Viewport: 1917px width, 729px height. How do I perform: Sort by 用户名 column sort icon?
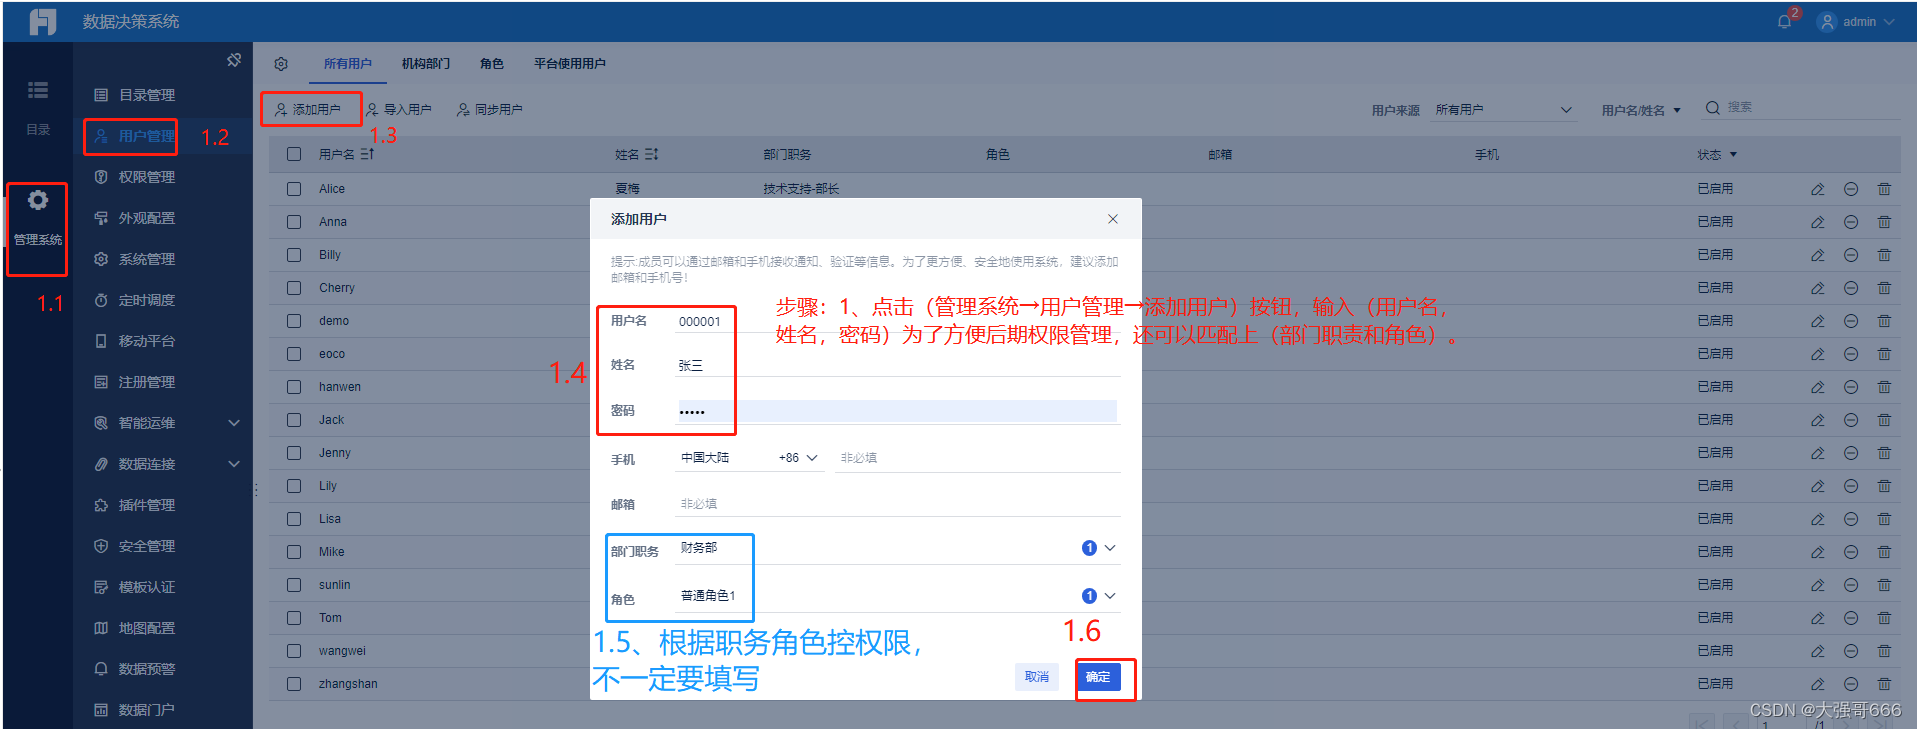(x=367, y=154)
